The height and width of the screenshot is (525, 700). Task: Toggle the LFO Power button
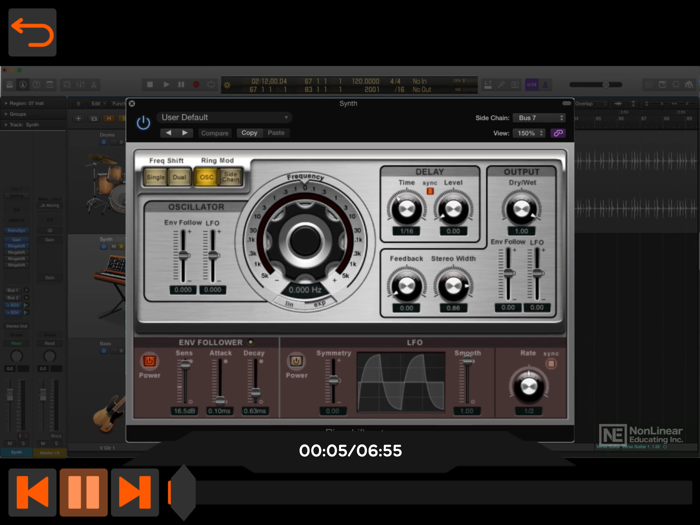296,361
